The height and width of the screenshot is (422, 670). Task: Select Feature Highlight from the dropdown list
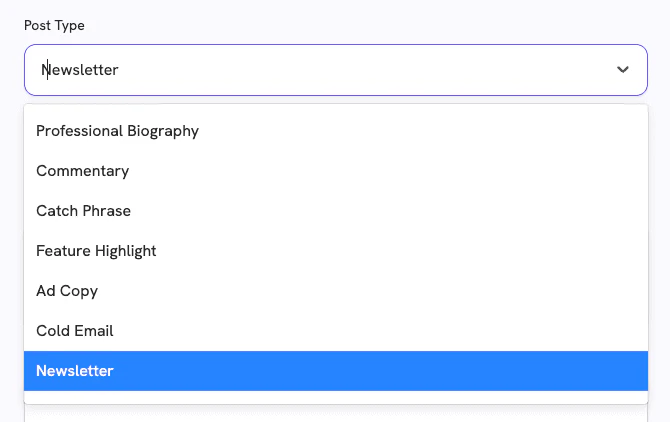tap(96, 251)
